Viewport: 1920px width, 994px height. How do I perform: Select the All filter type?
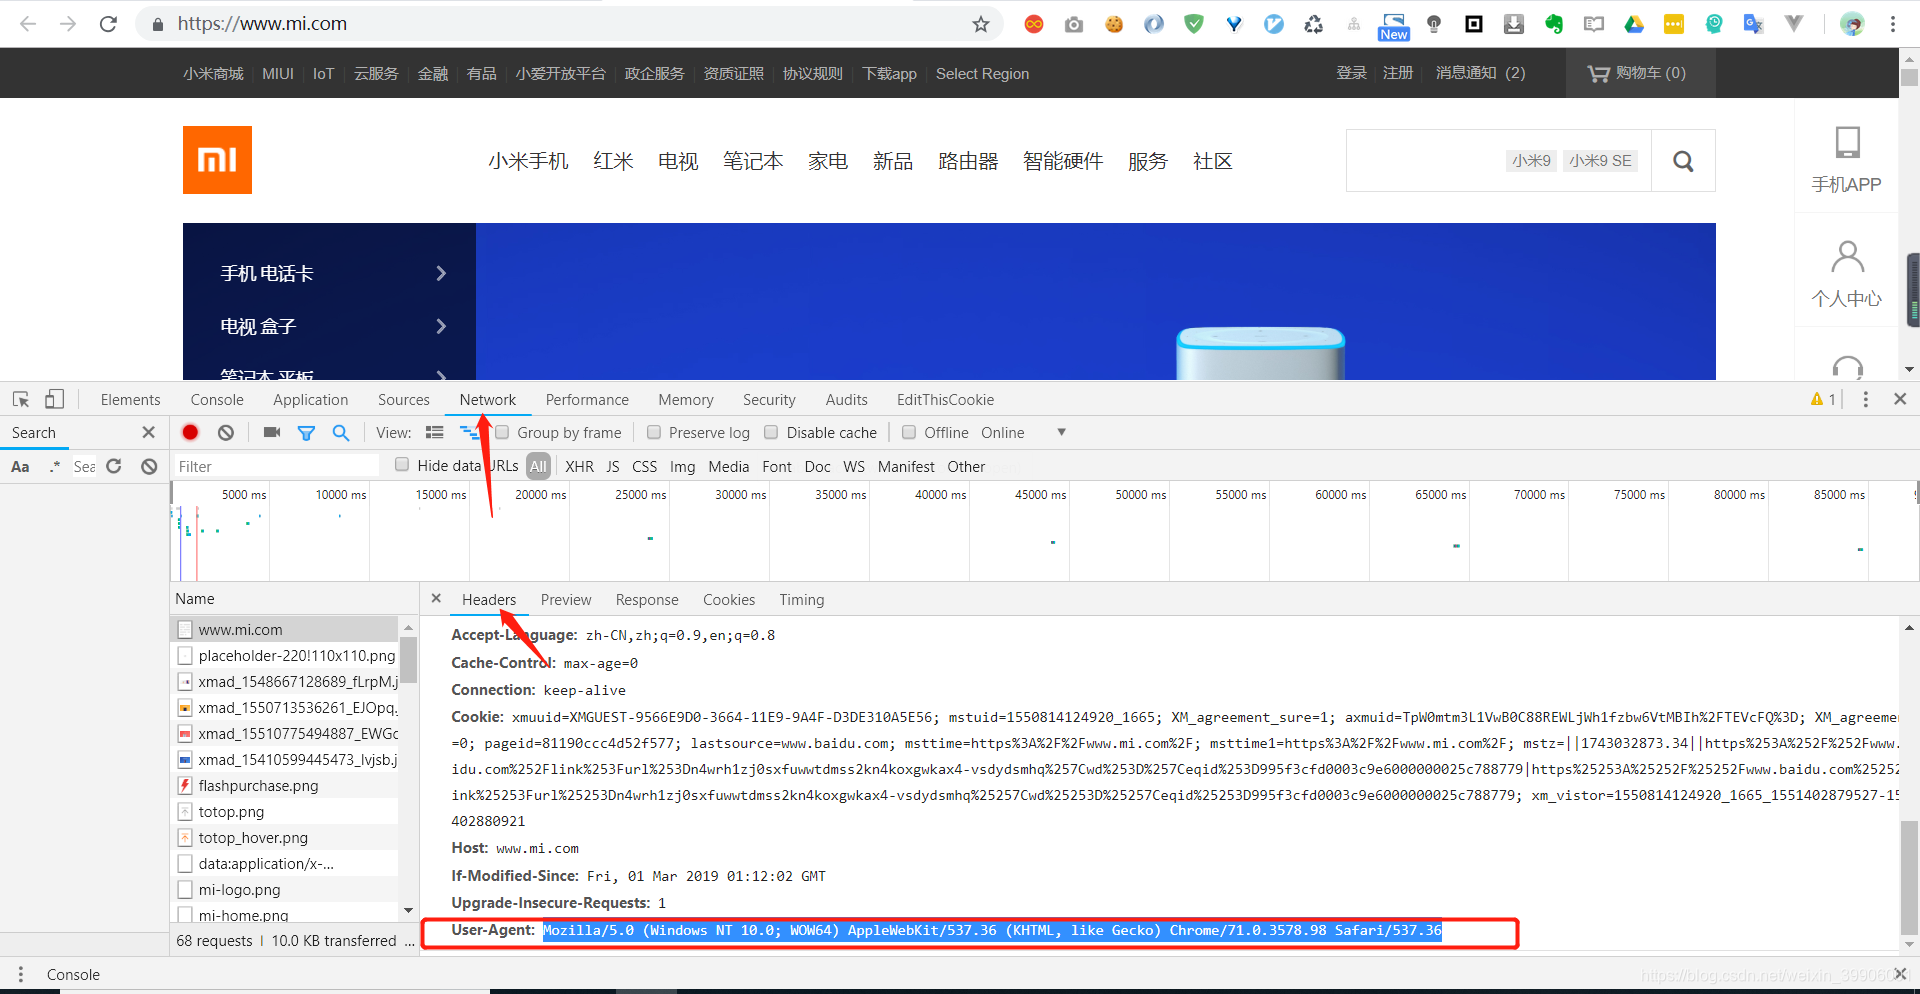[539, 466]
